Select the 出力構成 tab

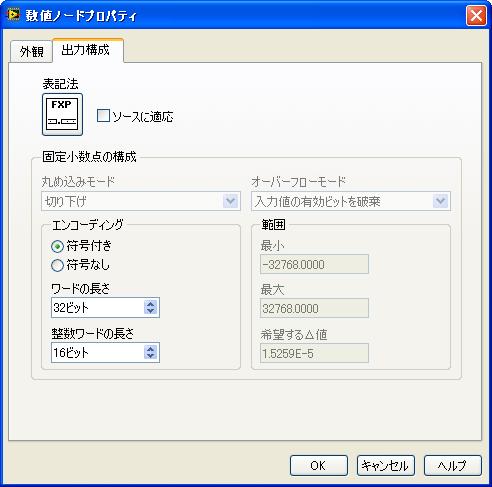(88, 50)
